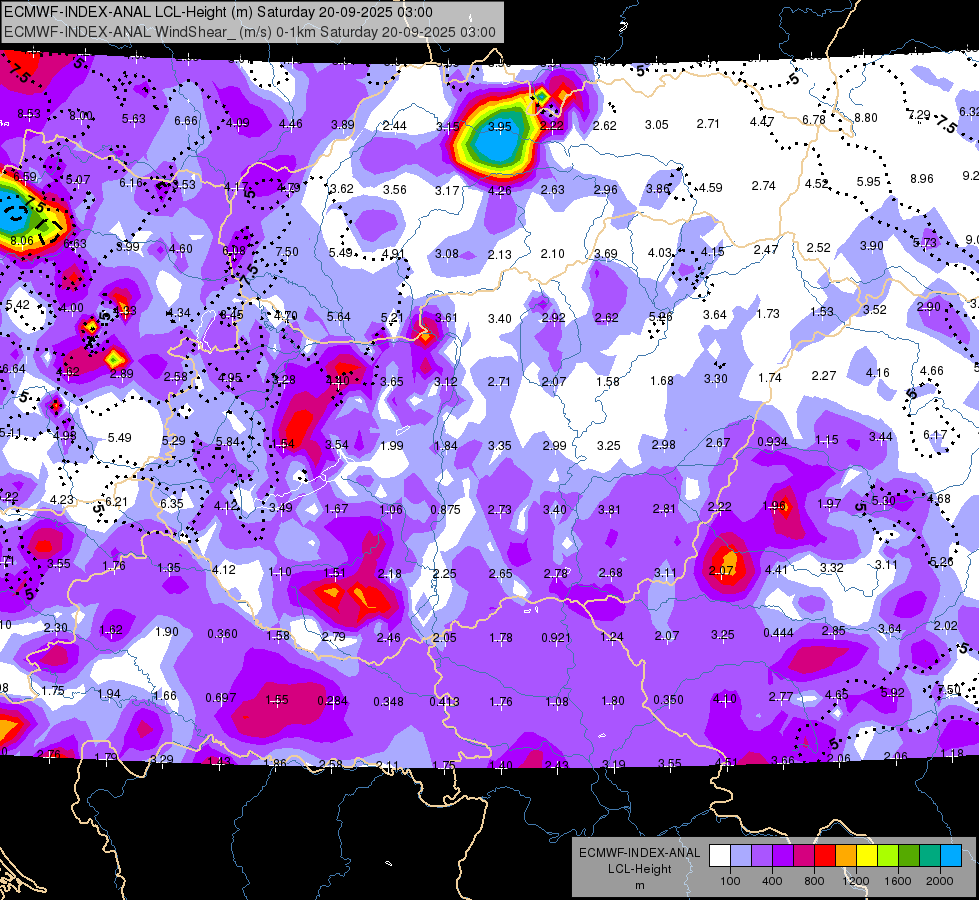The image size is (979, 900).
Task: Click the bright violet swatch left of the magenta one
Action: [x=783, y=856]
